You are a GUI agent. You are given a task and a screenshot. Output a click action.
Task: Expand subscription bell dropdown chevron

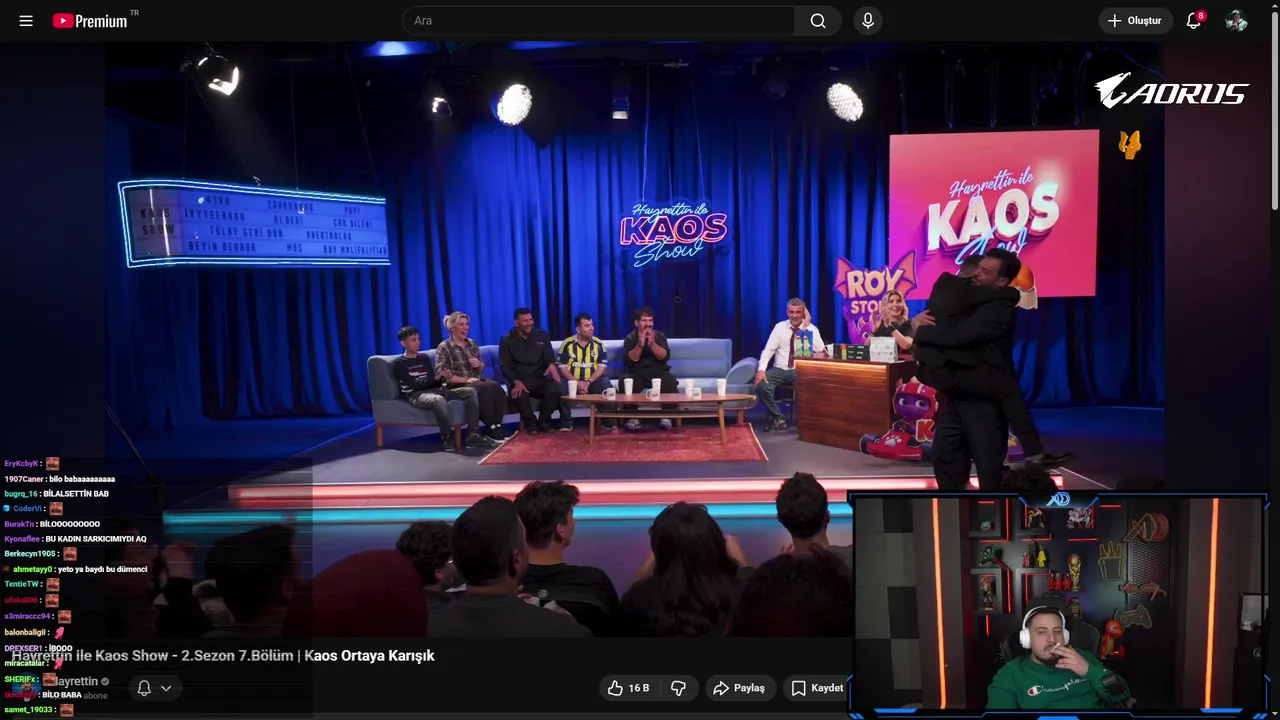point(166,688)
